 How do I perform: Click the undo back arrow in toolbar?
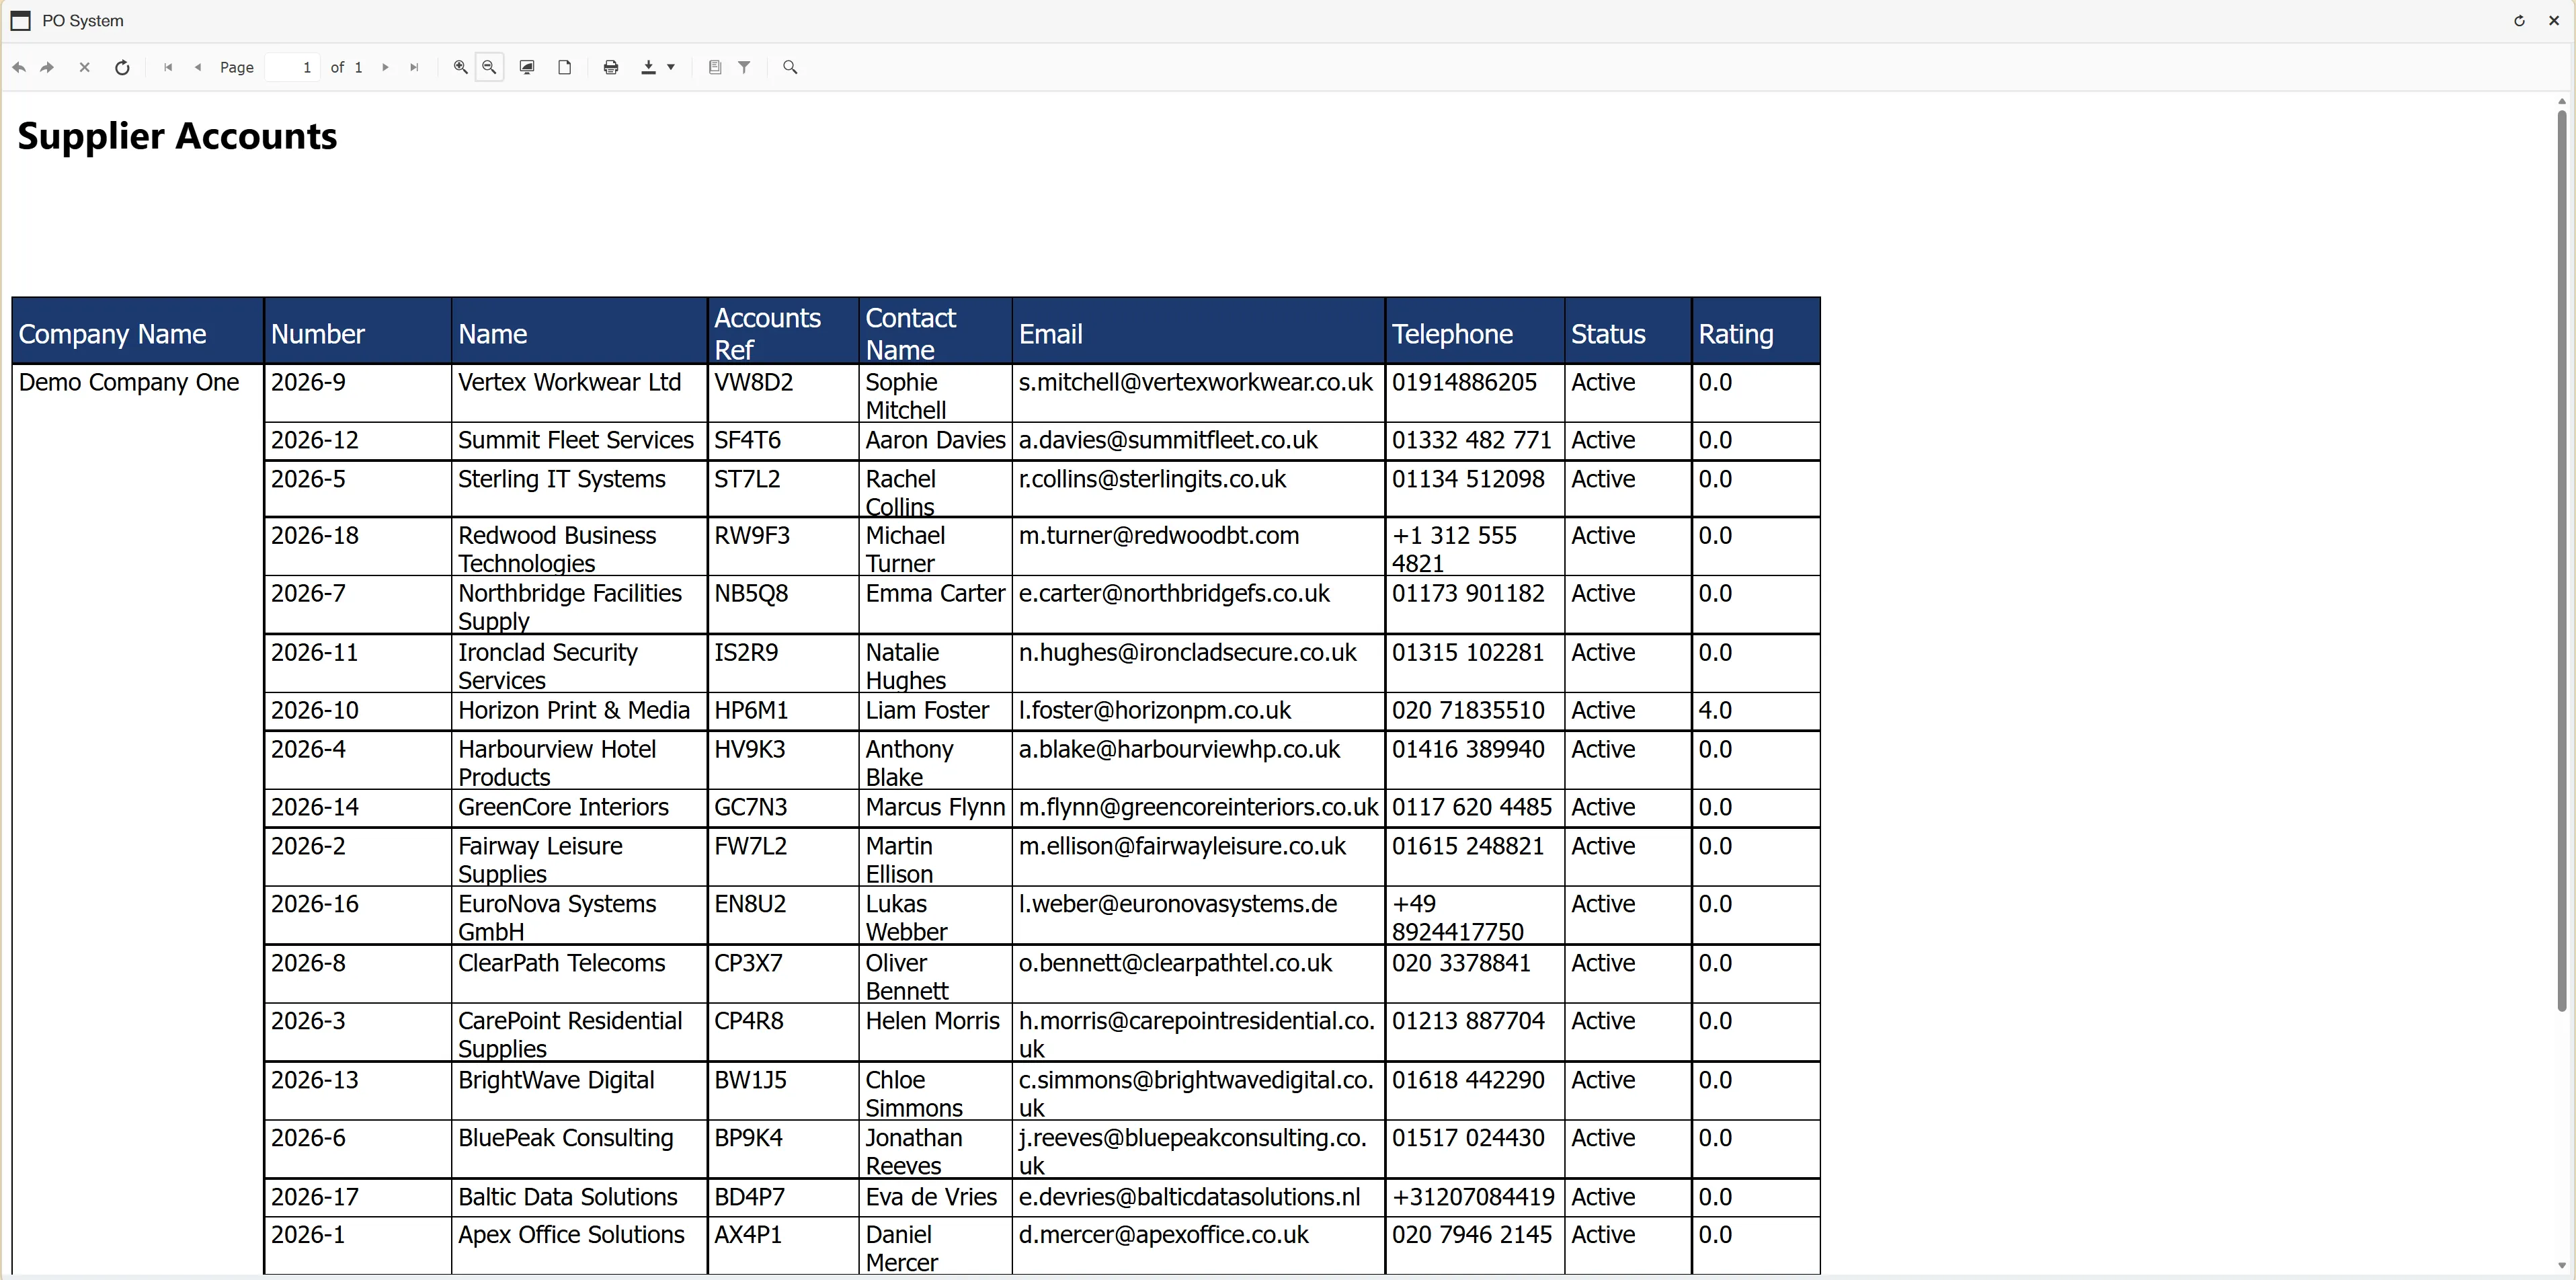coord(19,67)
